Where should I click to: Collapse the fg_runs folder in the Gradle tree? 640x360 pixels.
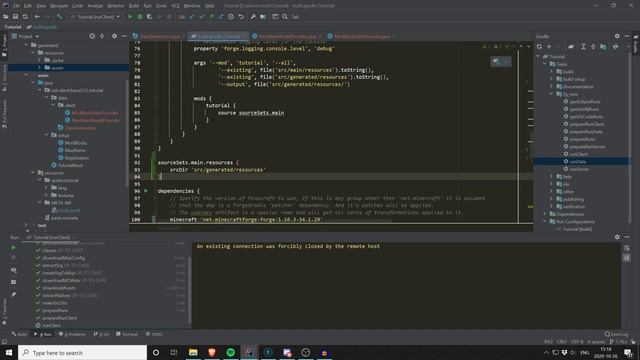[x=551, y=94]
